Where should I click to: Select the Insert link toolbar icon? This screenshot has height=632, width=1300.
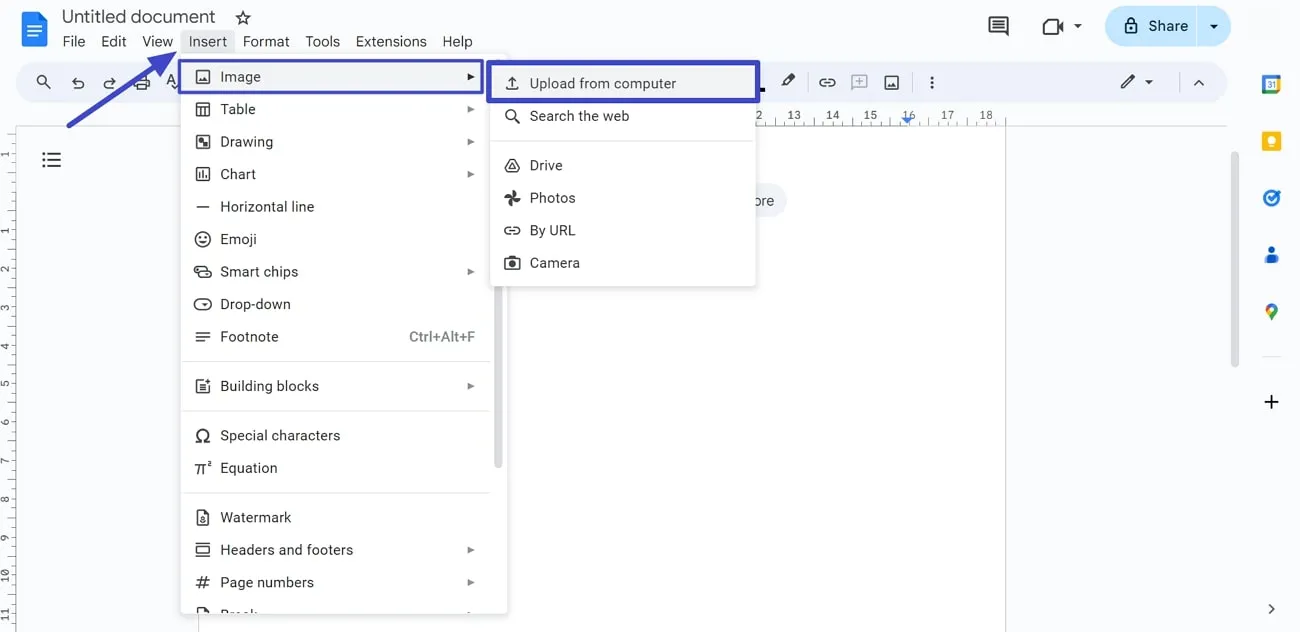827,82
